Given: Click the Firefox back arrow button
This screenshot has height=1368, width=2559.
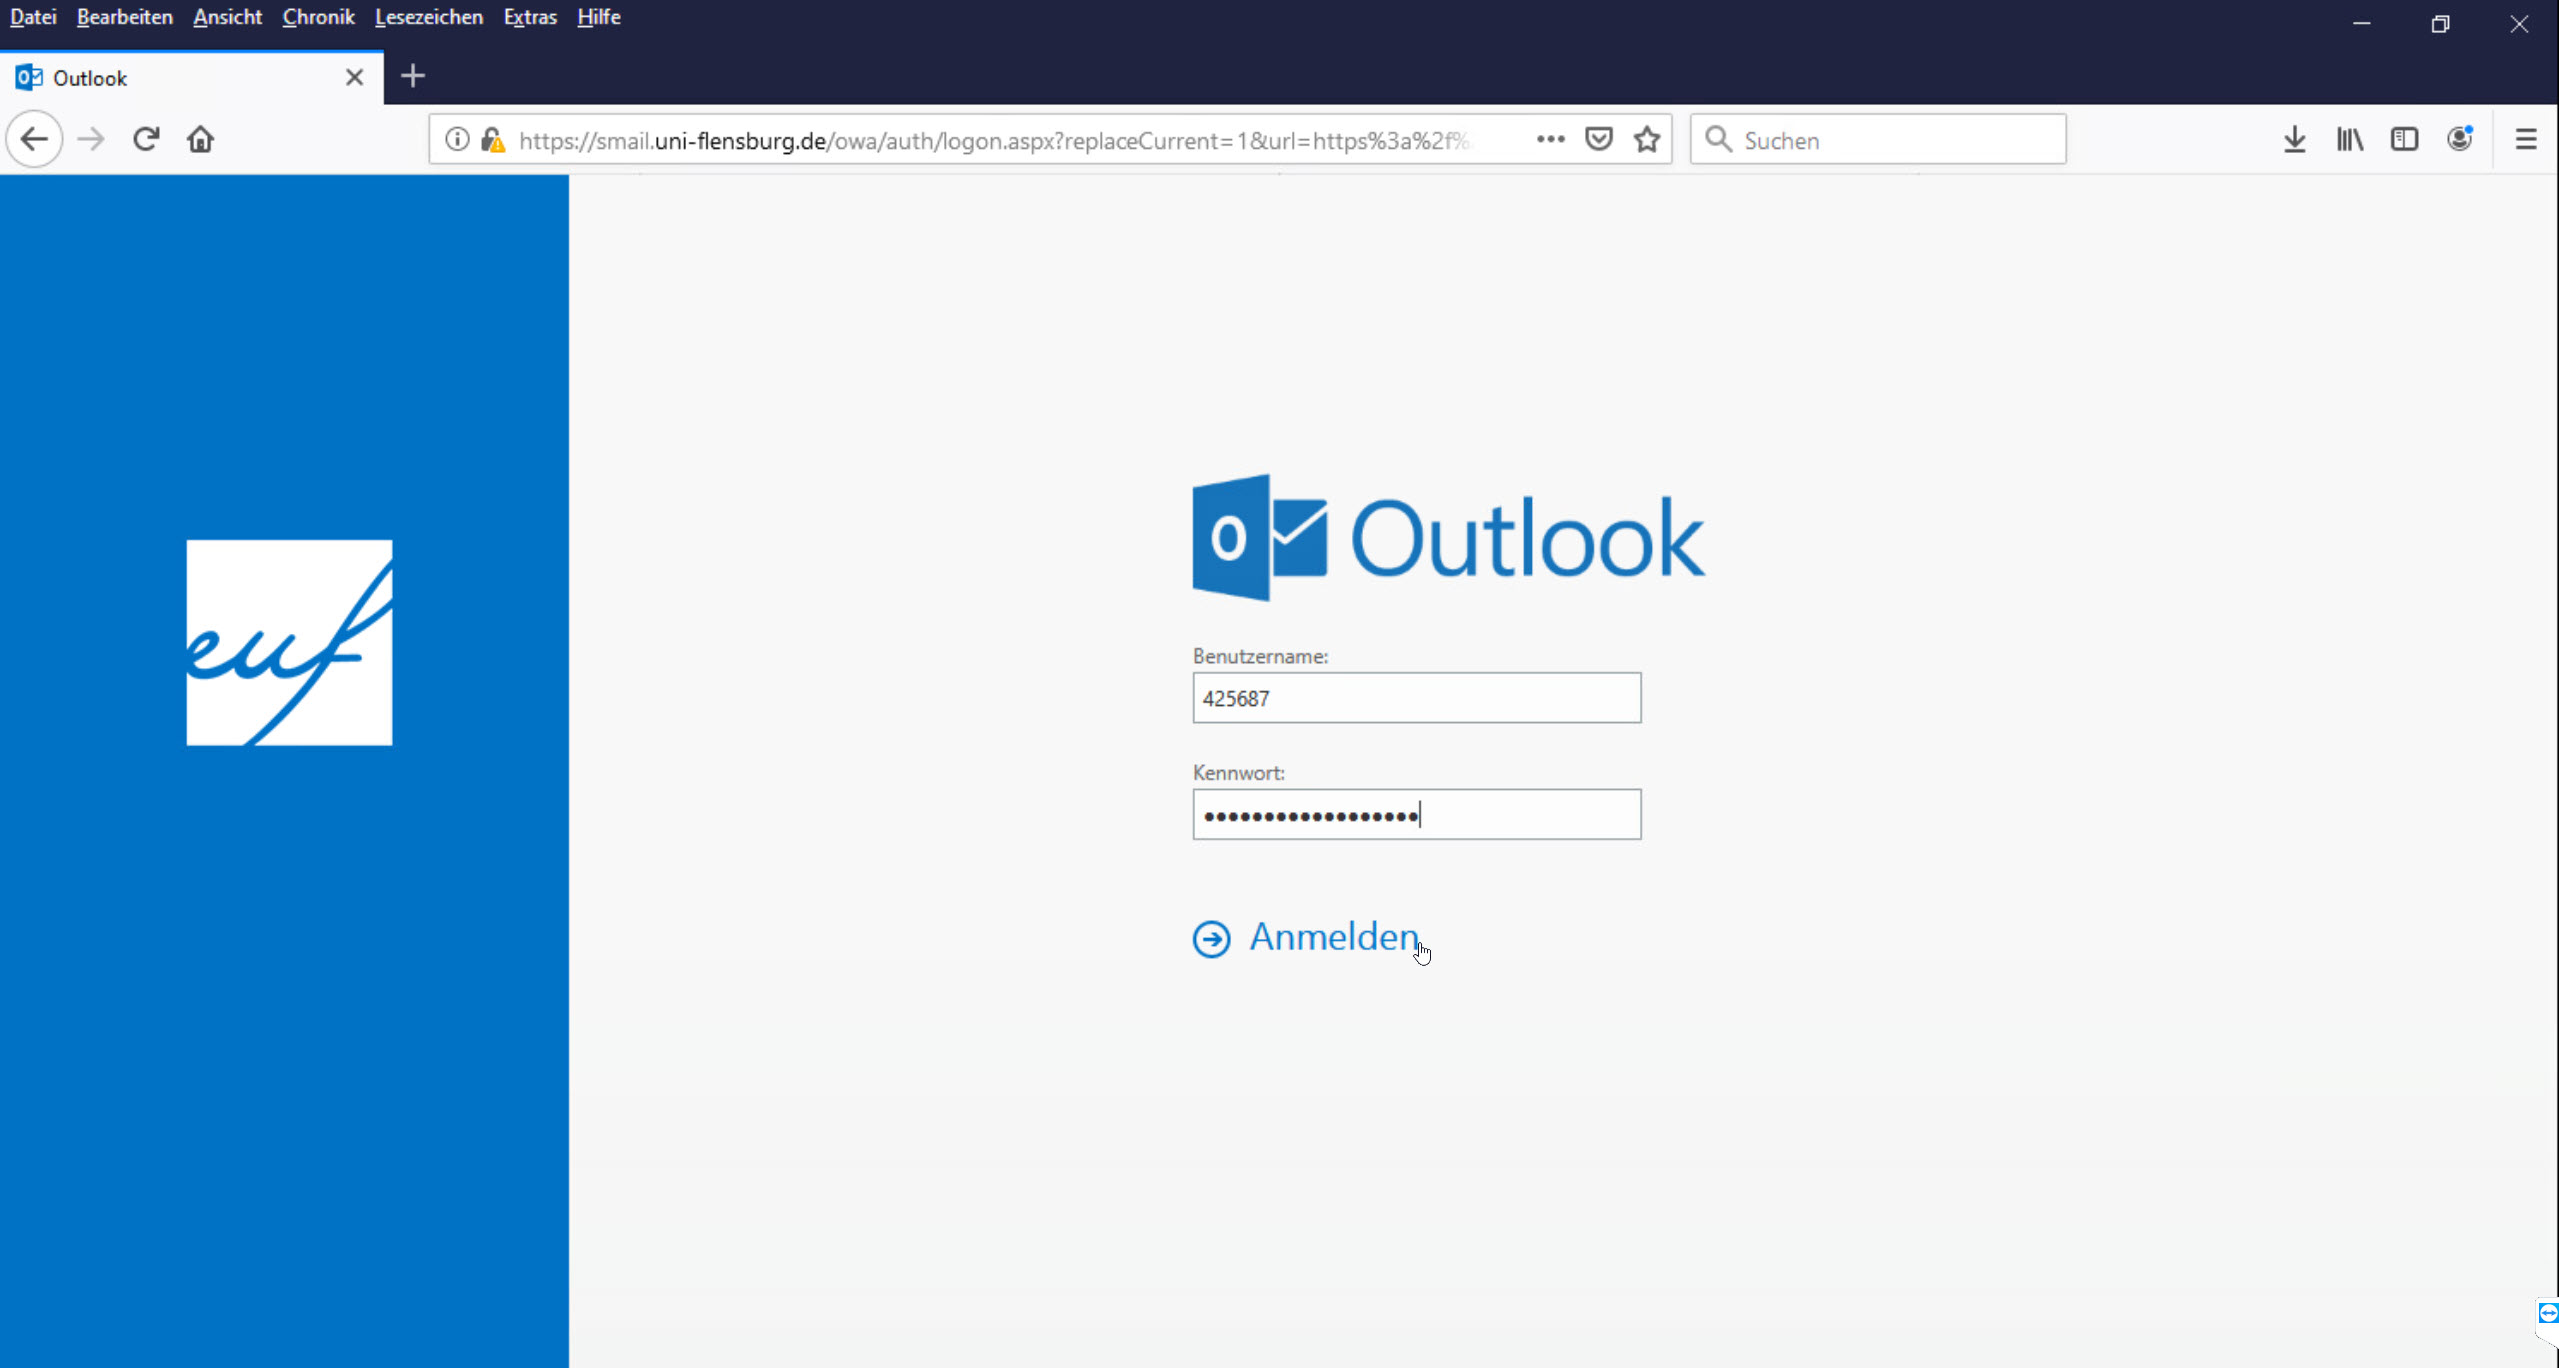Looking at the screenshot, I should tap(34, 139).
